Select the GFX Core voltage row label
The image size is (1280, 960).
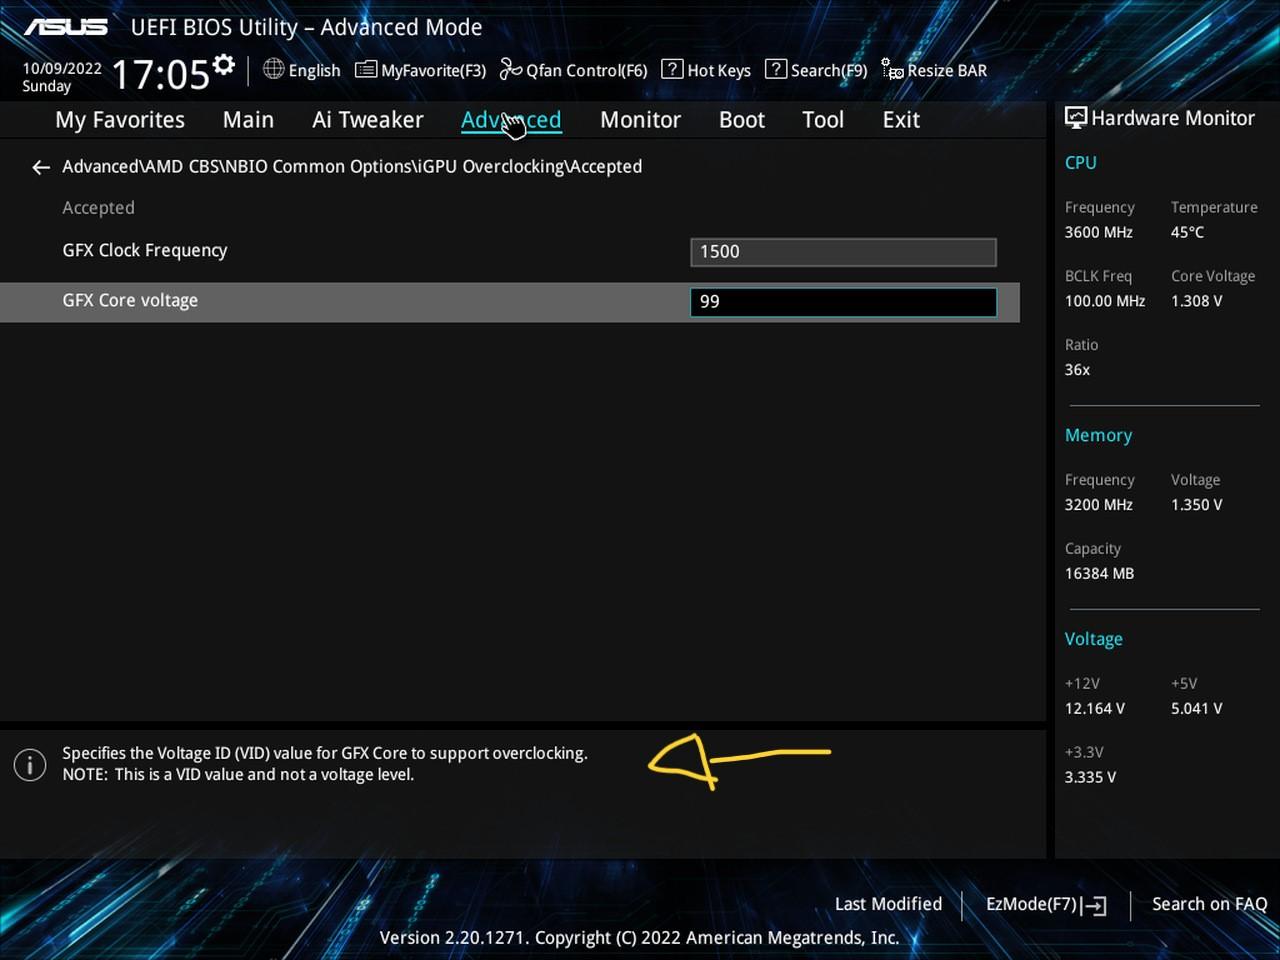coord(130,300)
